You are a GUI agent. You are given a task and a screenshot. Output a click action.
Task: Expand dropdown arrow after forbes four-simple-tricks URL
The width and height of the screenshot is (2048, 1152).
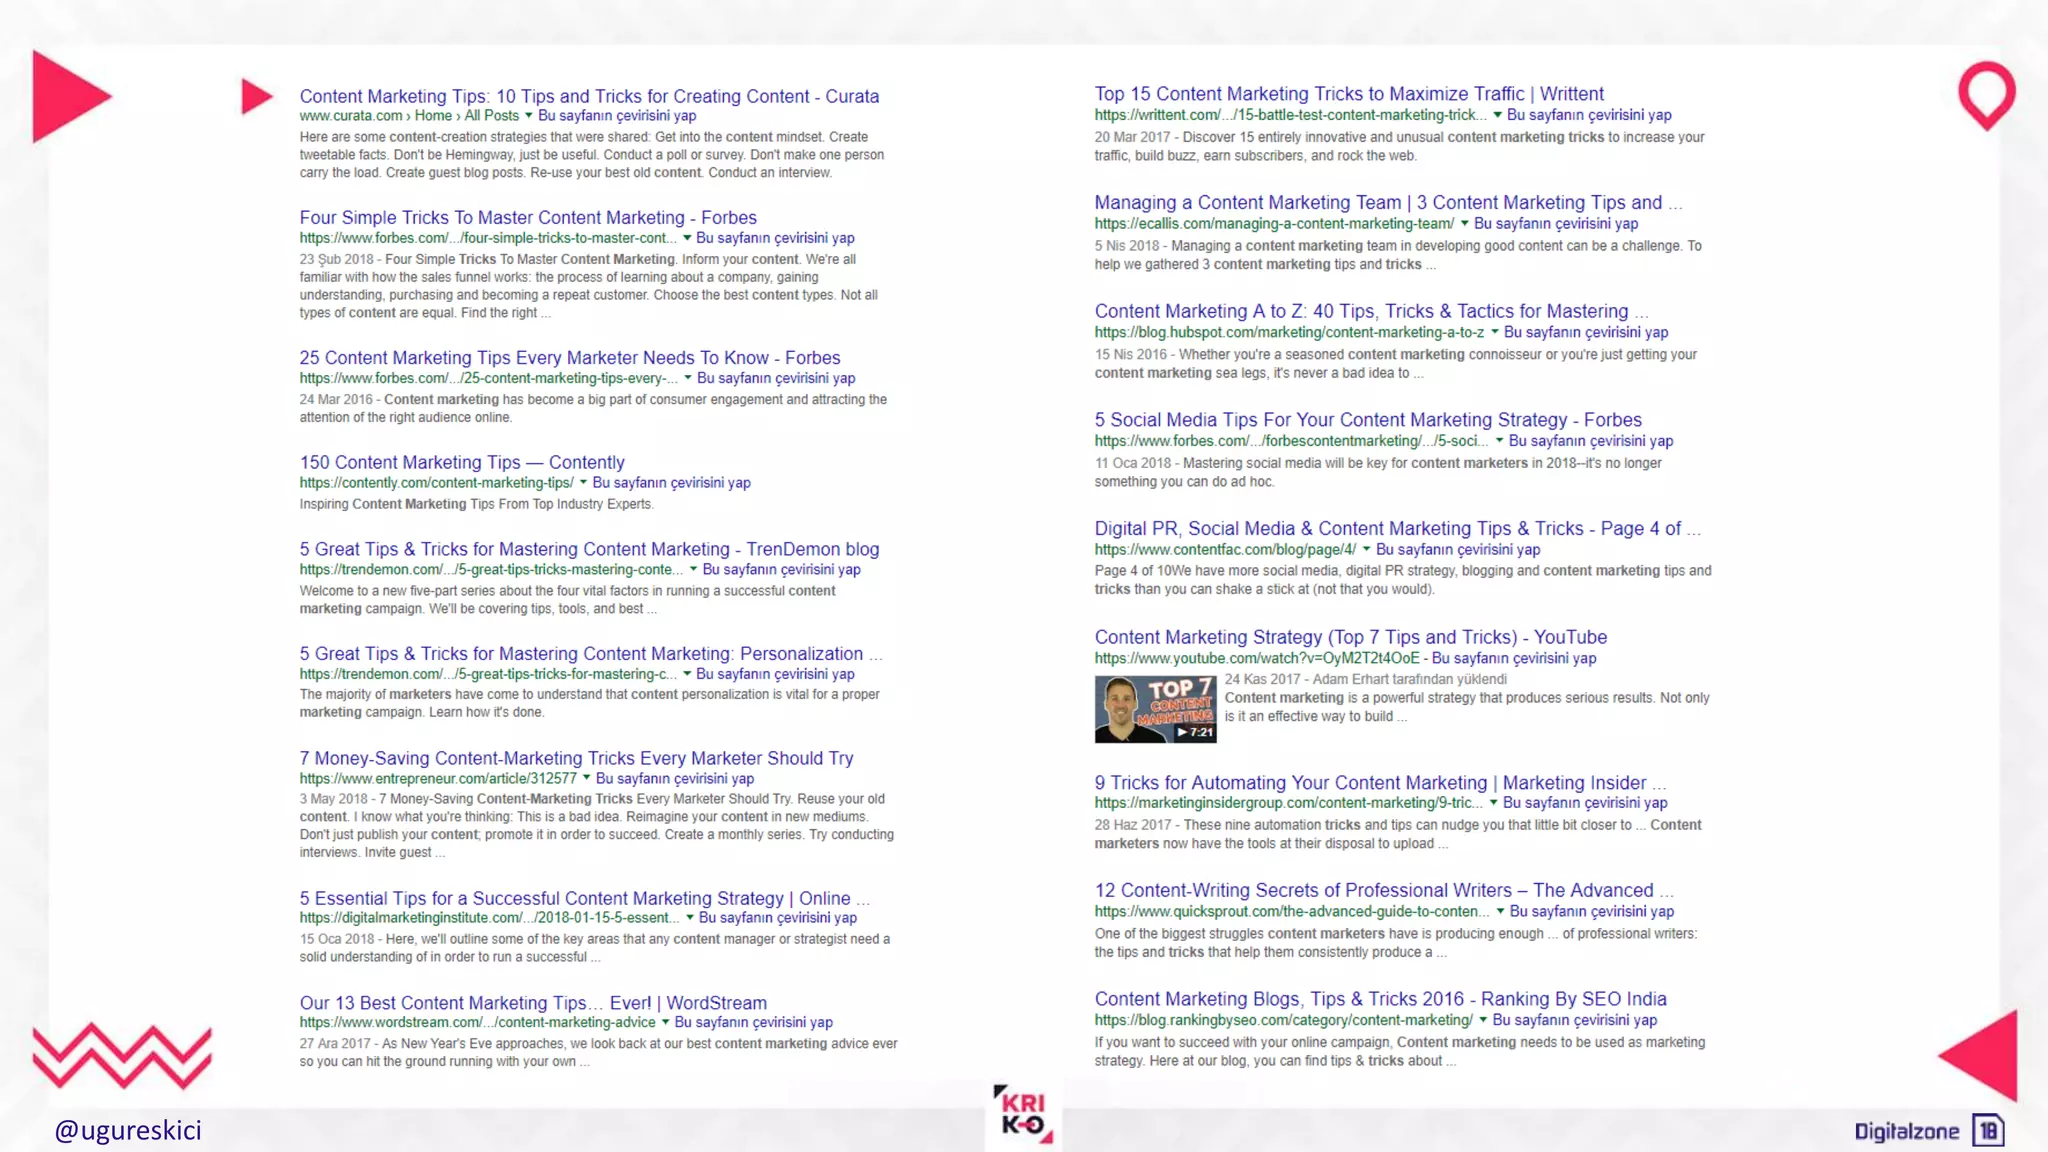pos(687,238)
